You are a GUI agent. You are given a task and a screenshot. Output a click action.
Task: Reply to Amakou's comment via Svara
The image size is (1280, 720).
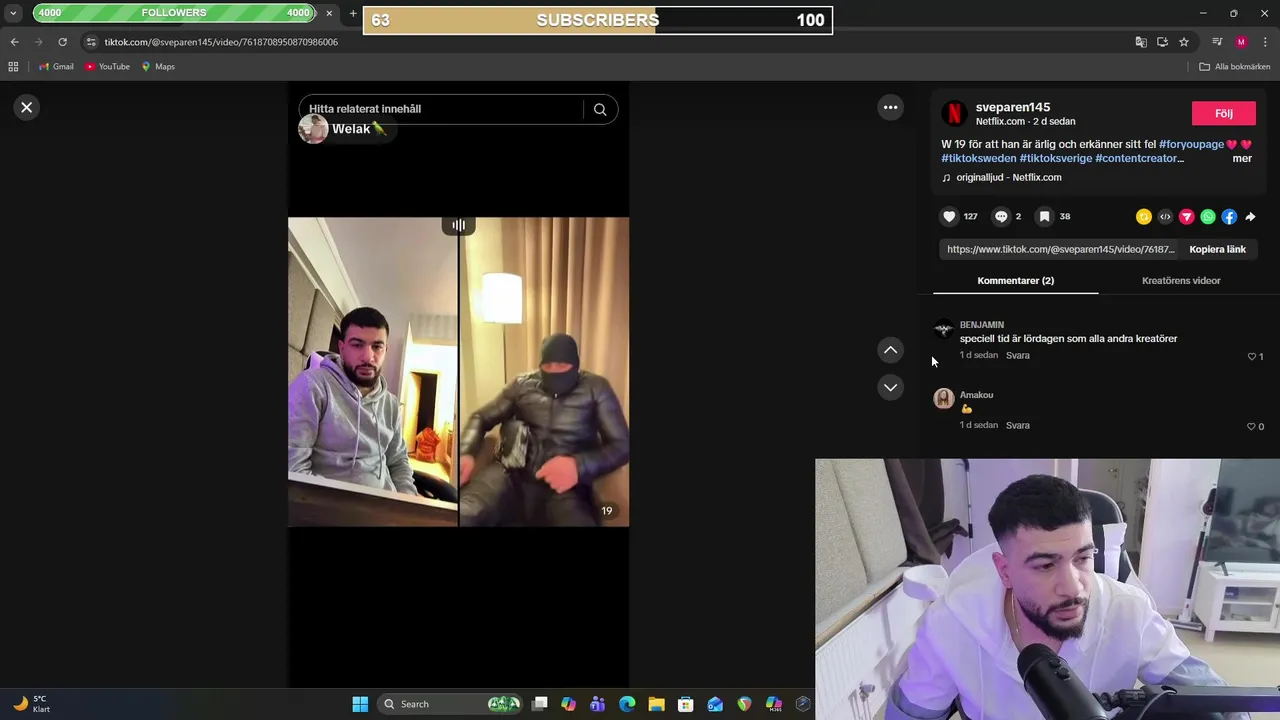pyautogui.click(x=1017, y=425)
